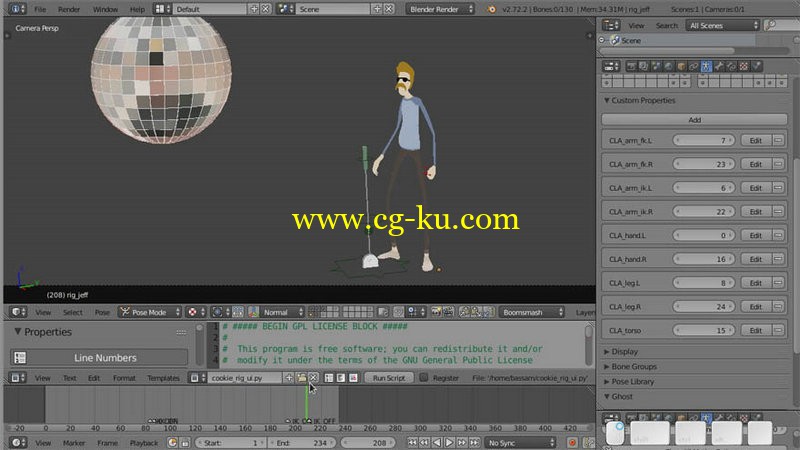Open the Texture properties checker icon

pyautogui.click(x=744, y=66)
